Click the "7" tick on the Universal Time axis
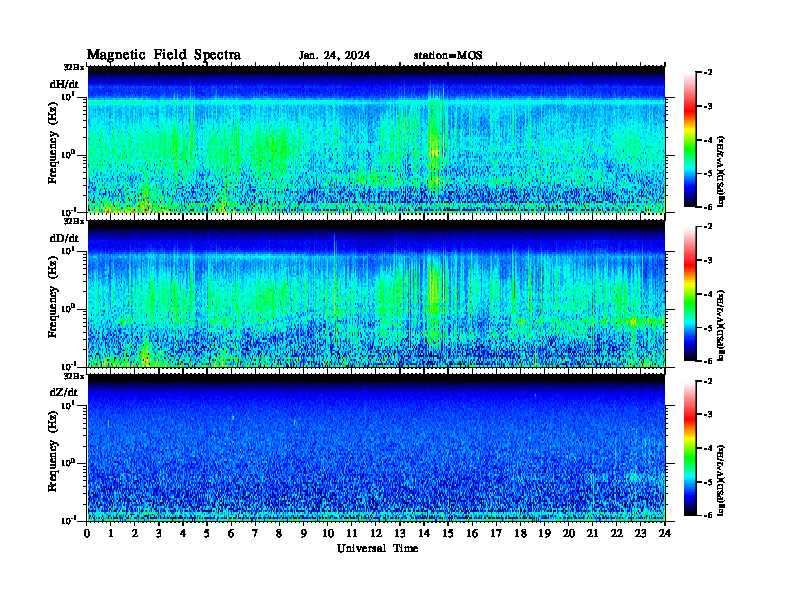 tap(255, 533)
